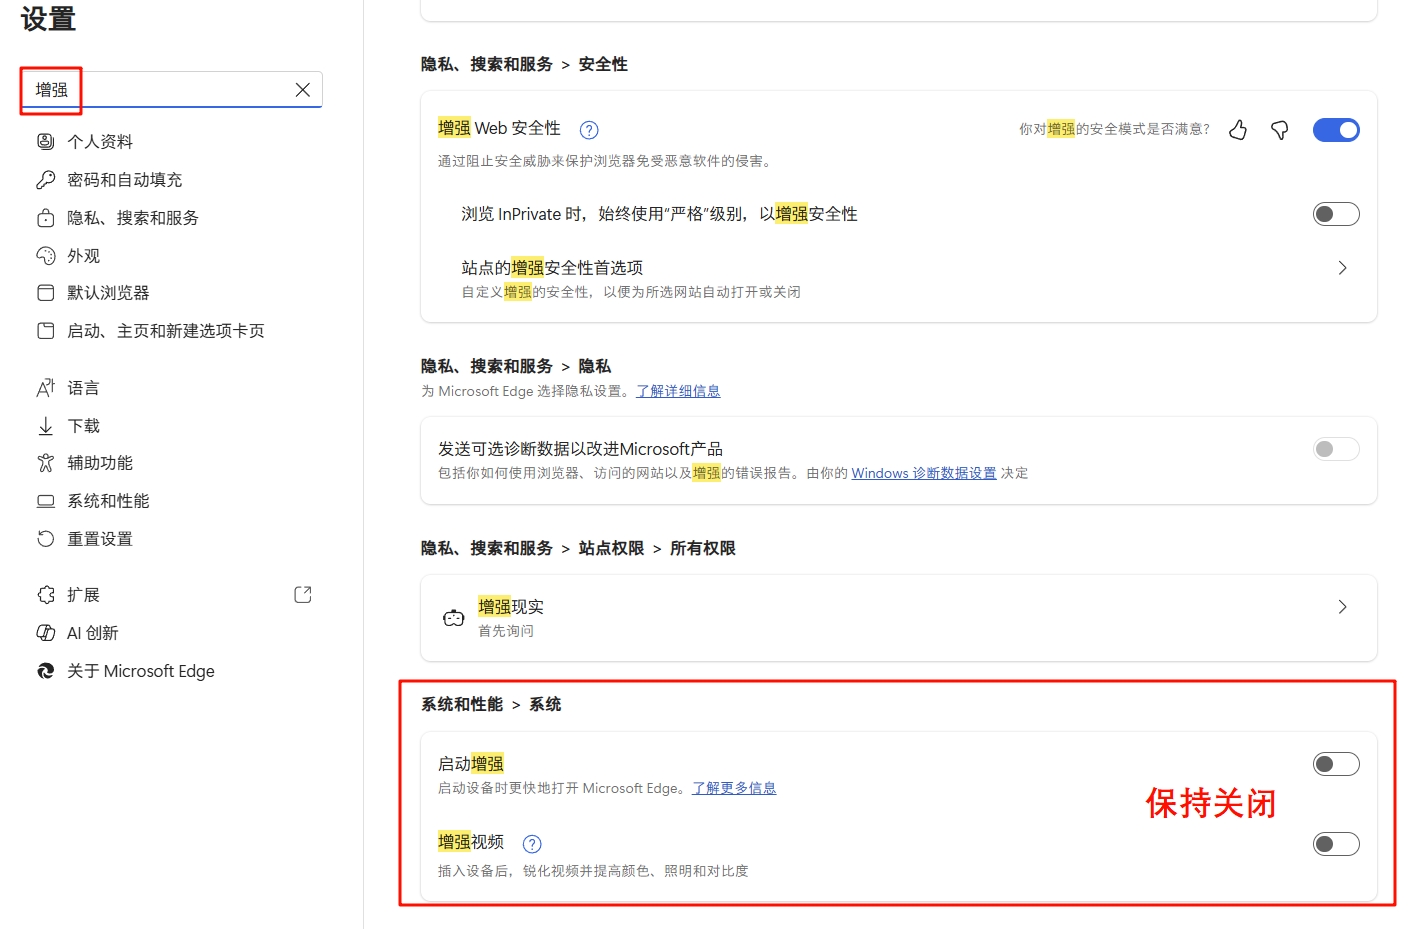Enable the 启动增强 toggle
This screenshot has height=929, width=1423.
point(1336,764)
